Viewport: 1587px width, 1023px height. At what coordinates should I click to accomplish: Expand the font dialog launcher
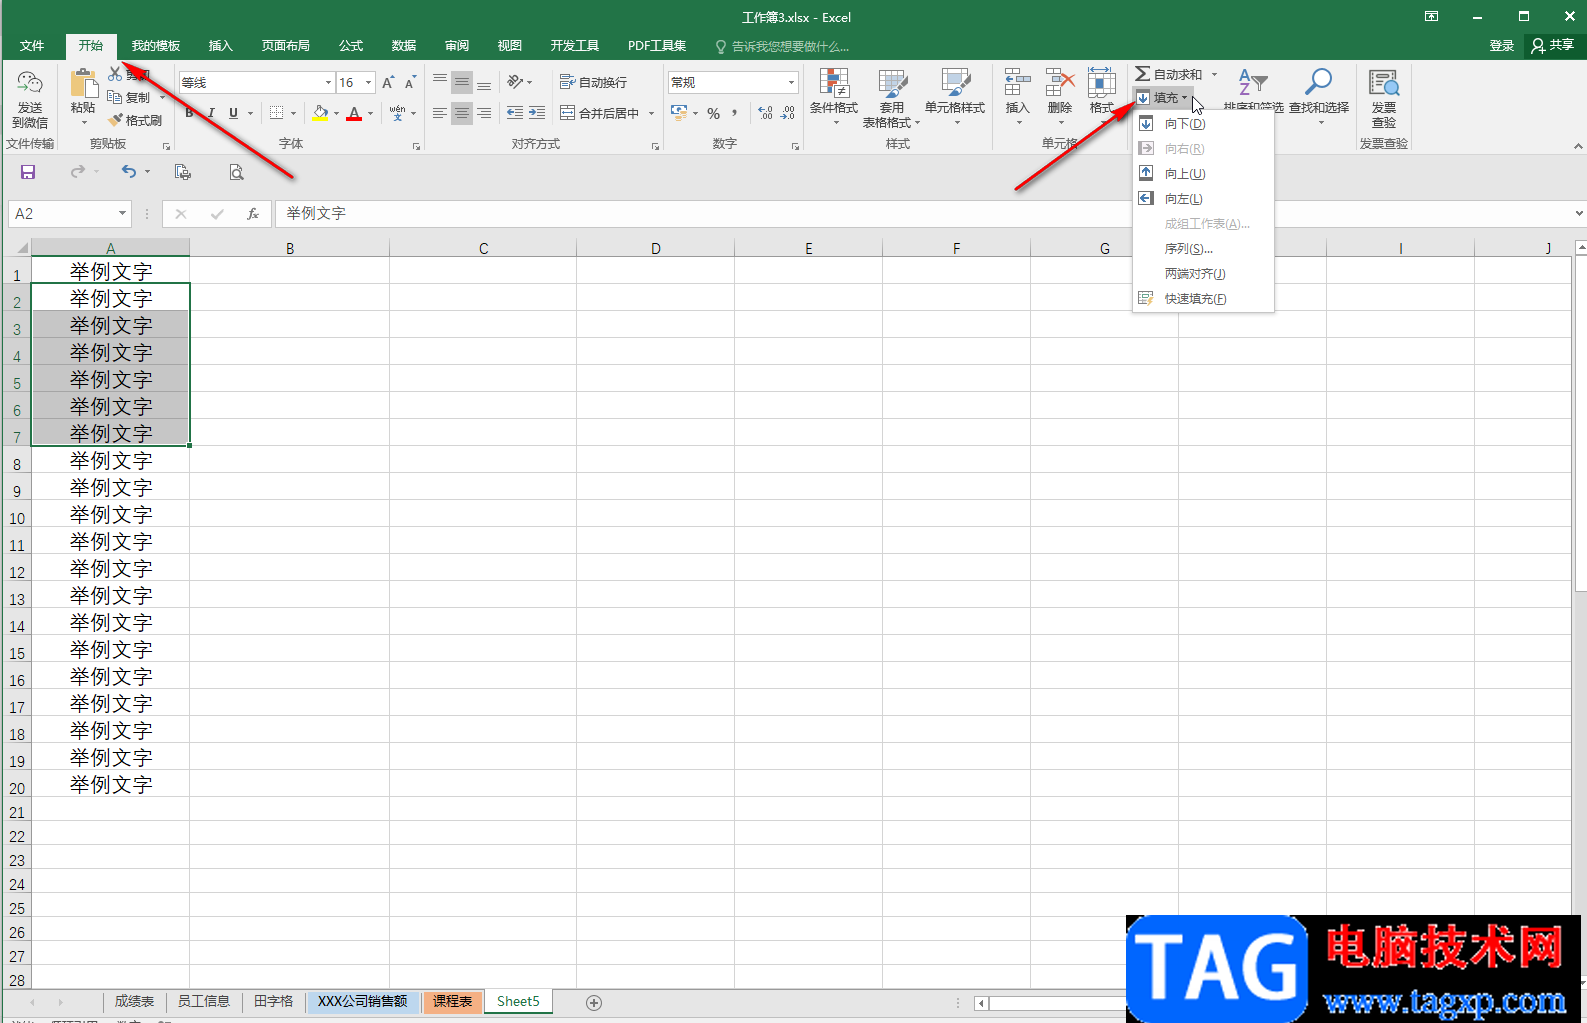(416, 146)
